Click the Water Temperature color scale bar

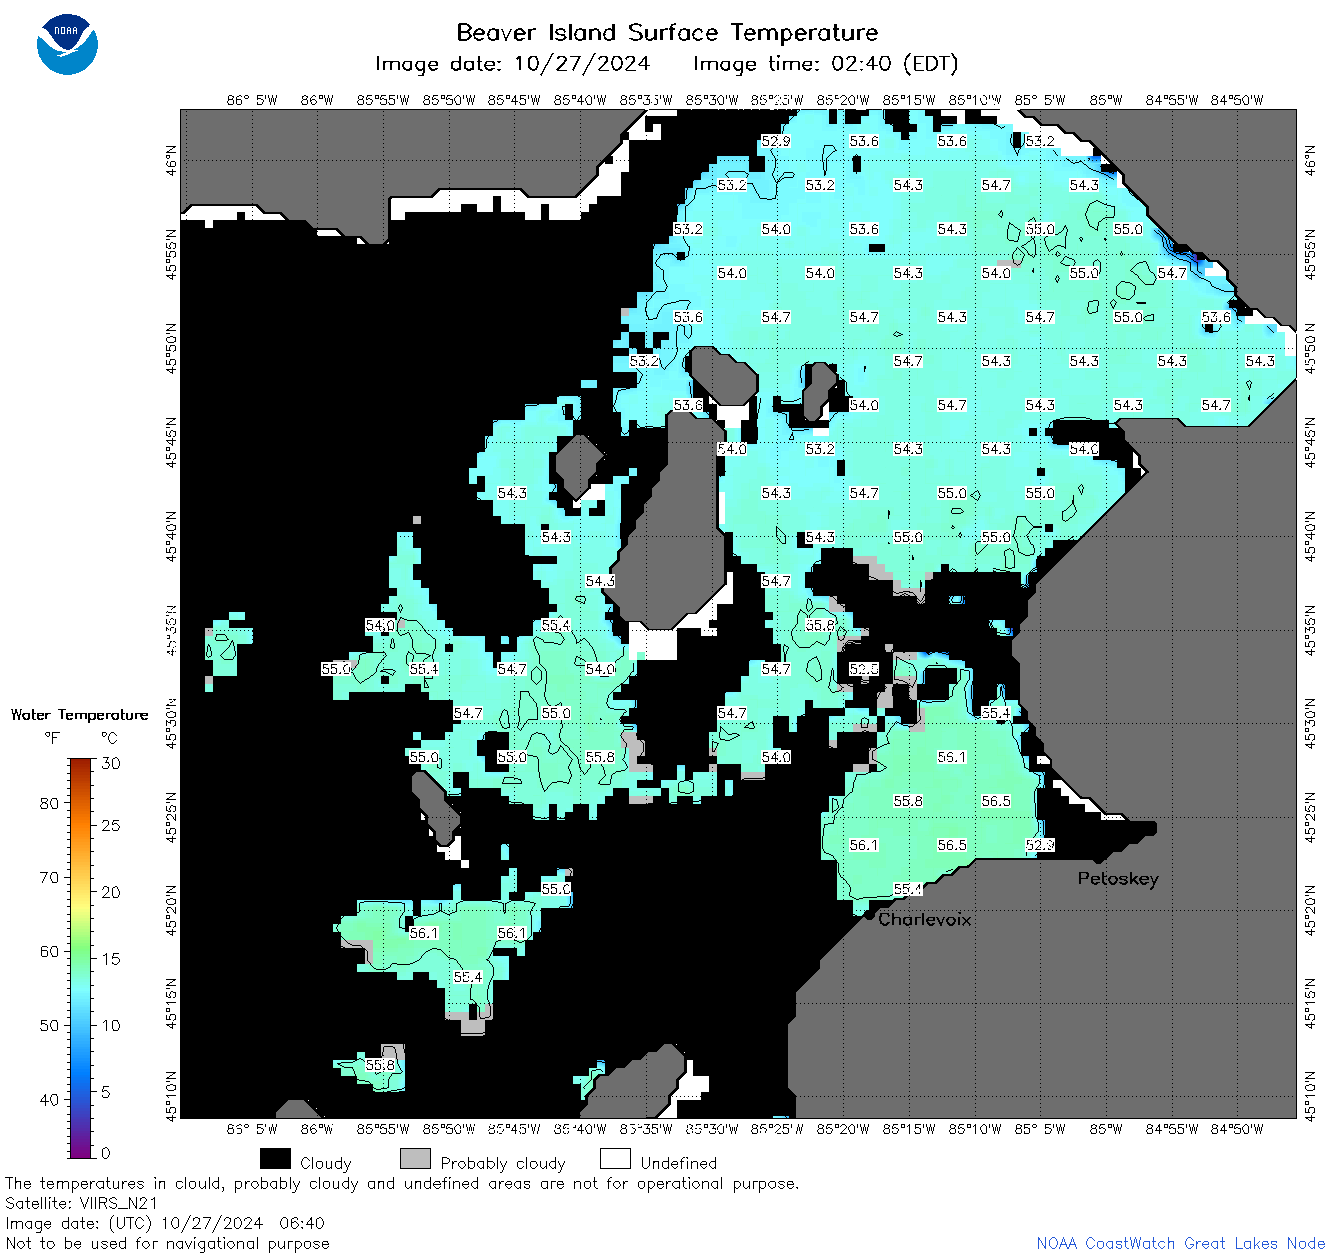tap(80, 958)
